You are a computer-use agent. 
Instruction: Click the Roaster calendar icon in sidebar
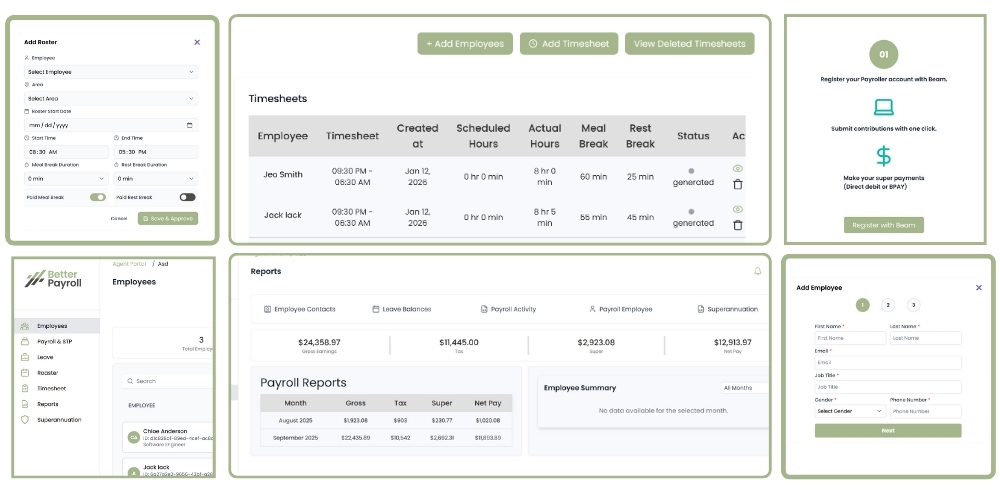pyautogui.click(x=25, y=373)
